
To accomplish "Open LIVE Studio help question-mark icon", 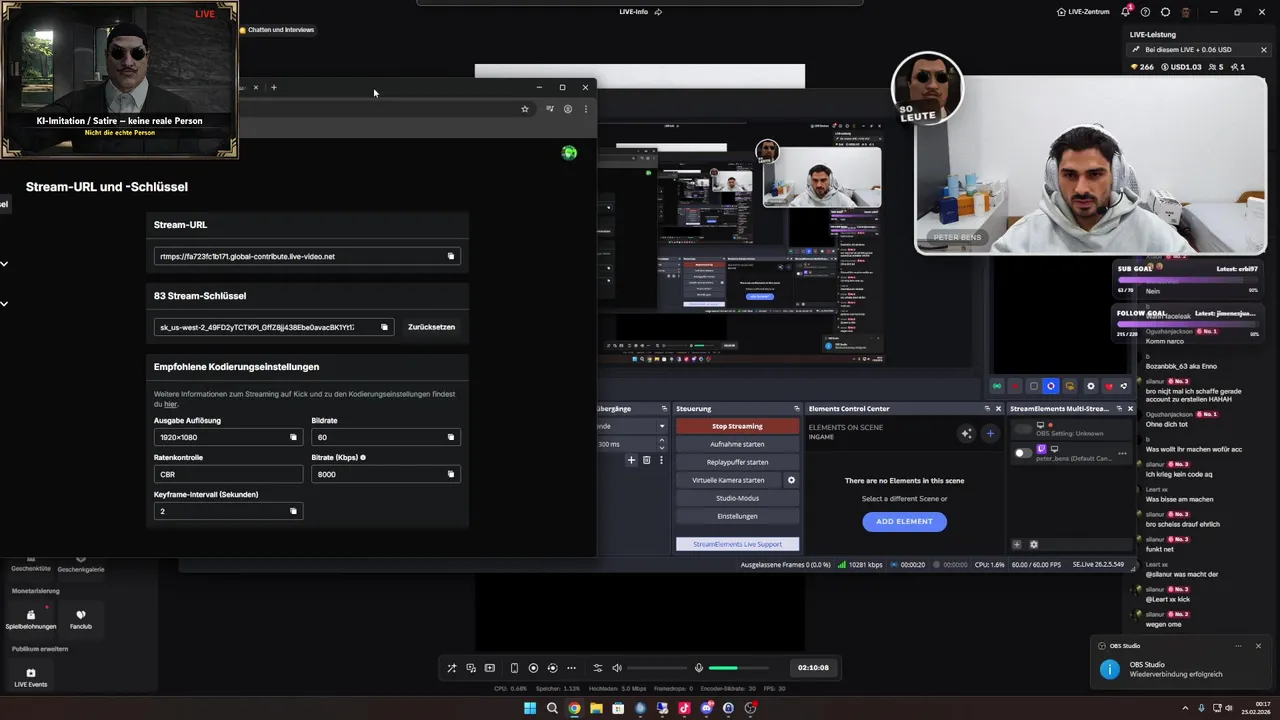I will [1145, 12].
